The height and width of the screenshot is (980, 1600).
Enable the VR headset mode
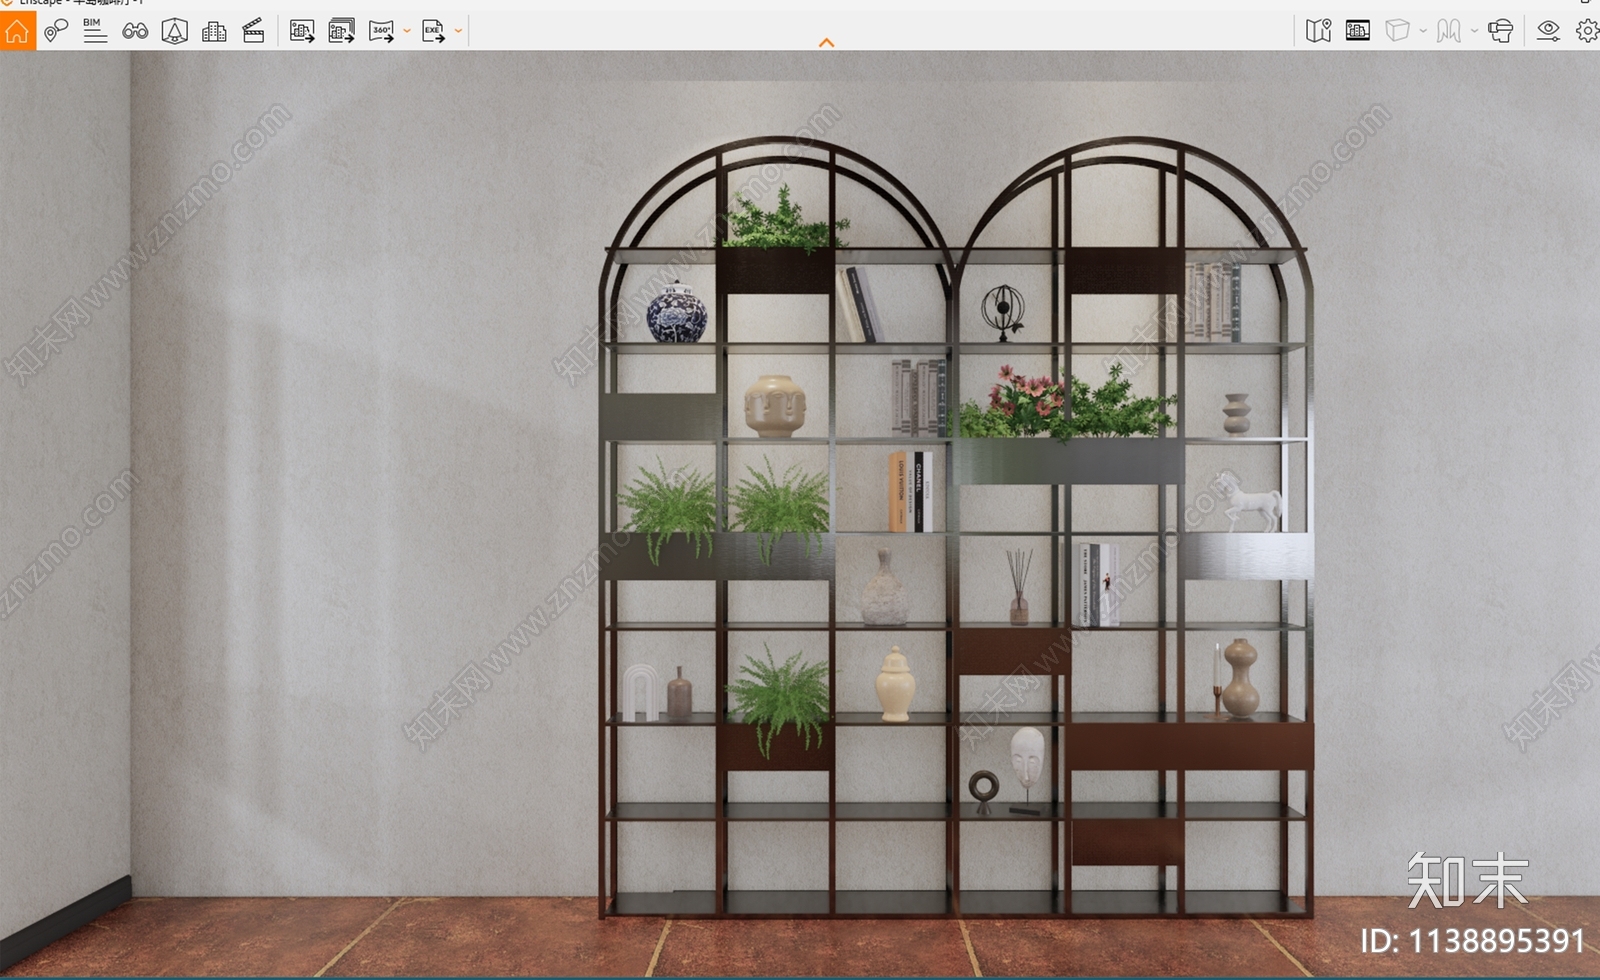[1500, 31]
